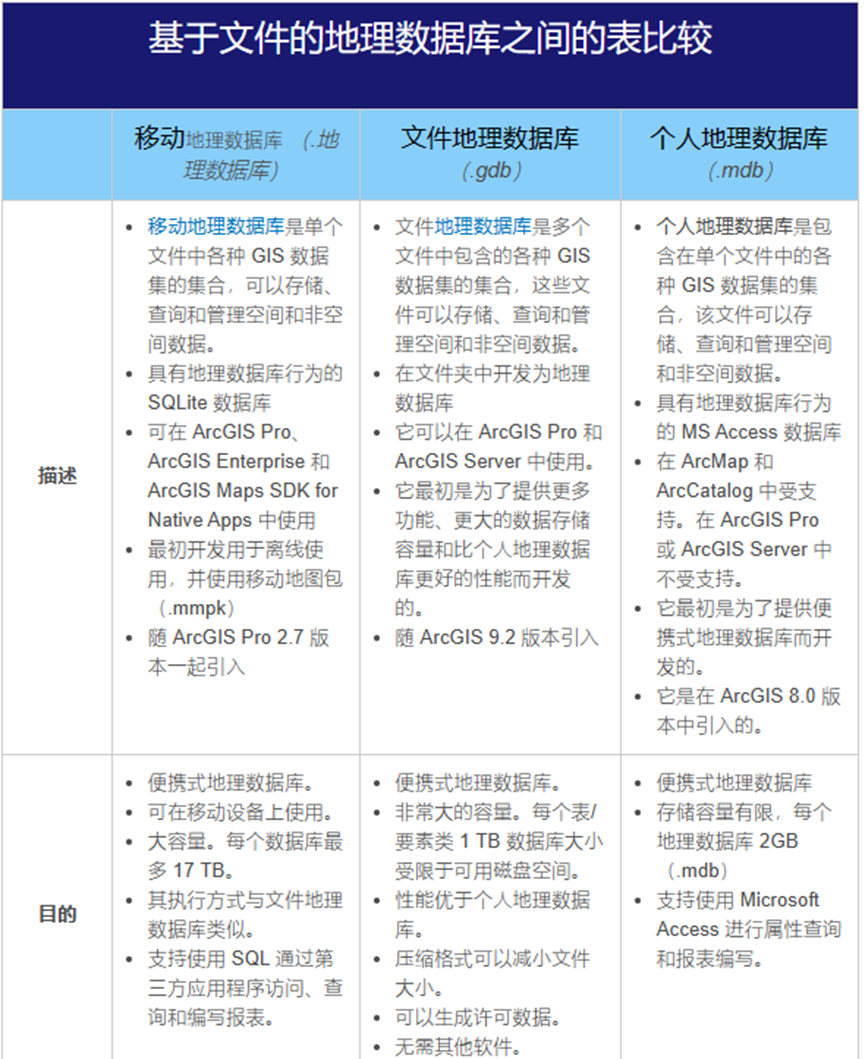Open the 移动地理数据库 link
This screenshot has width=865, height=1059.
click(x=216, y=226)
